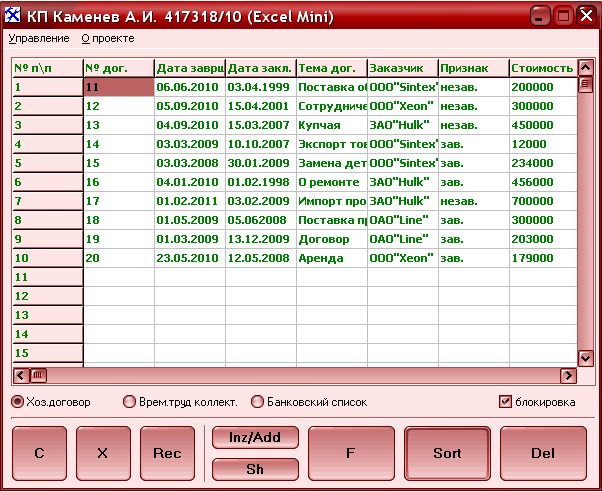Choose the Банковский список radio option
The width and height of the screenshot is (602, 492).
pyautogui.click(x=258, y=402)
